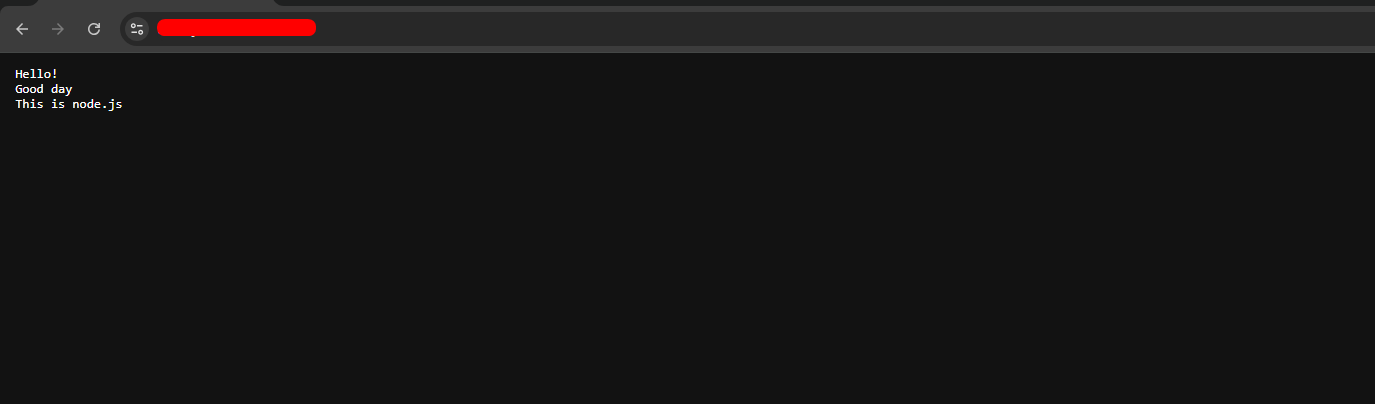Screen dimensions: 1375x404
Task: Click the word "day" on the page
Action: click(62, 90)
